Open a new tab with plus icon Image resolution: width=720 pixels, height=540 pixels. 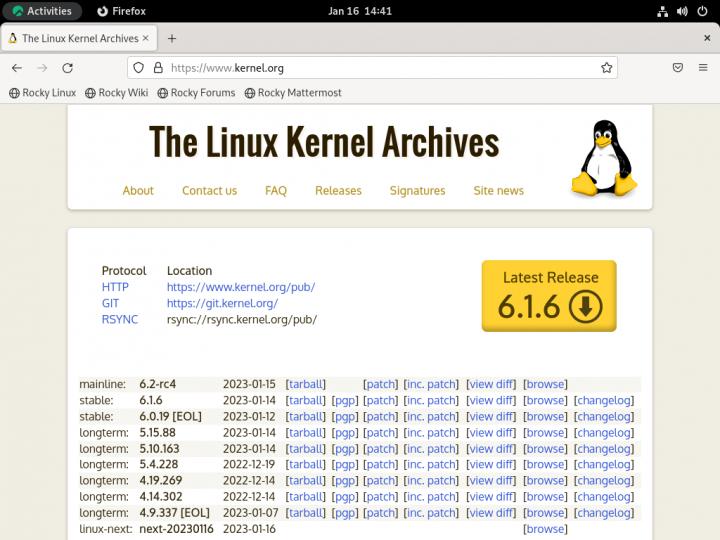coord(172,38)
